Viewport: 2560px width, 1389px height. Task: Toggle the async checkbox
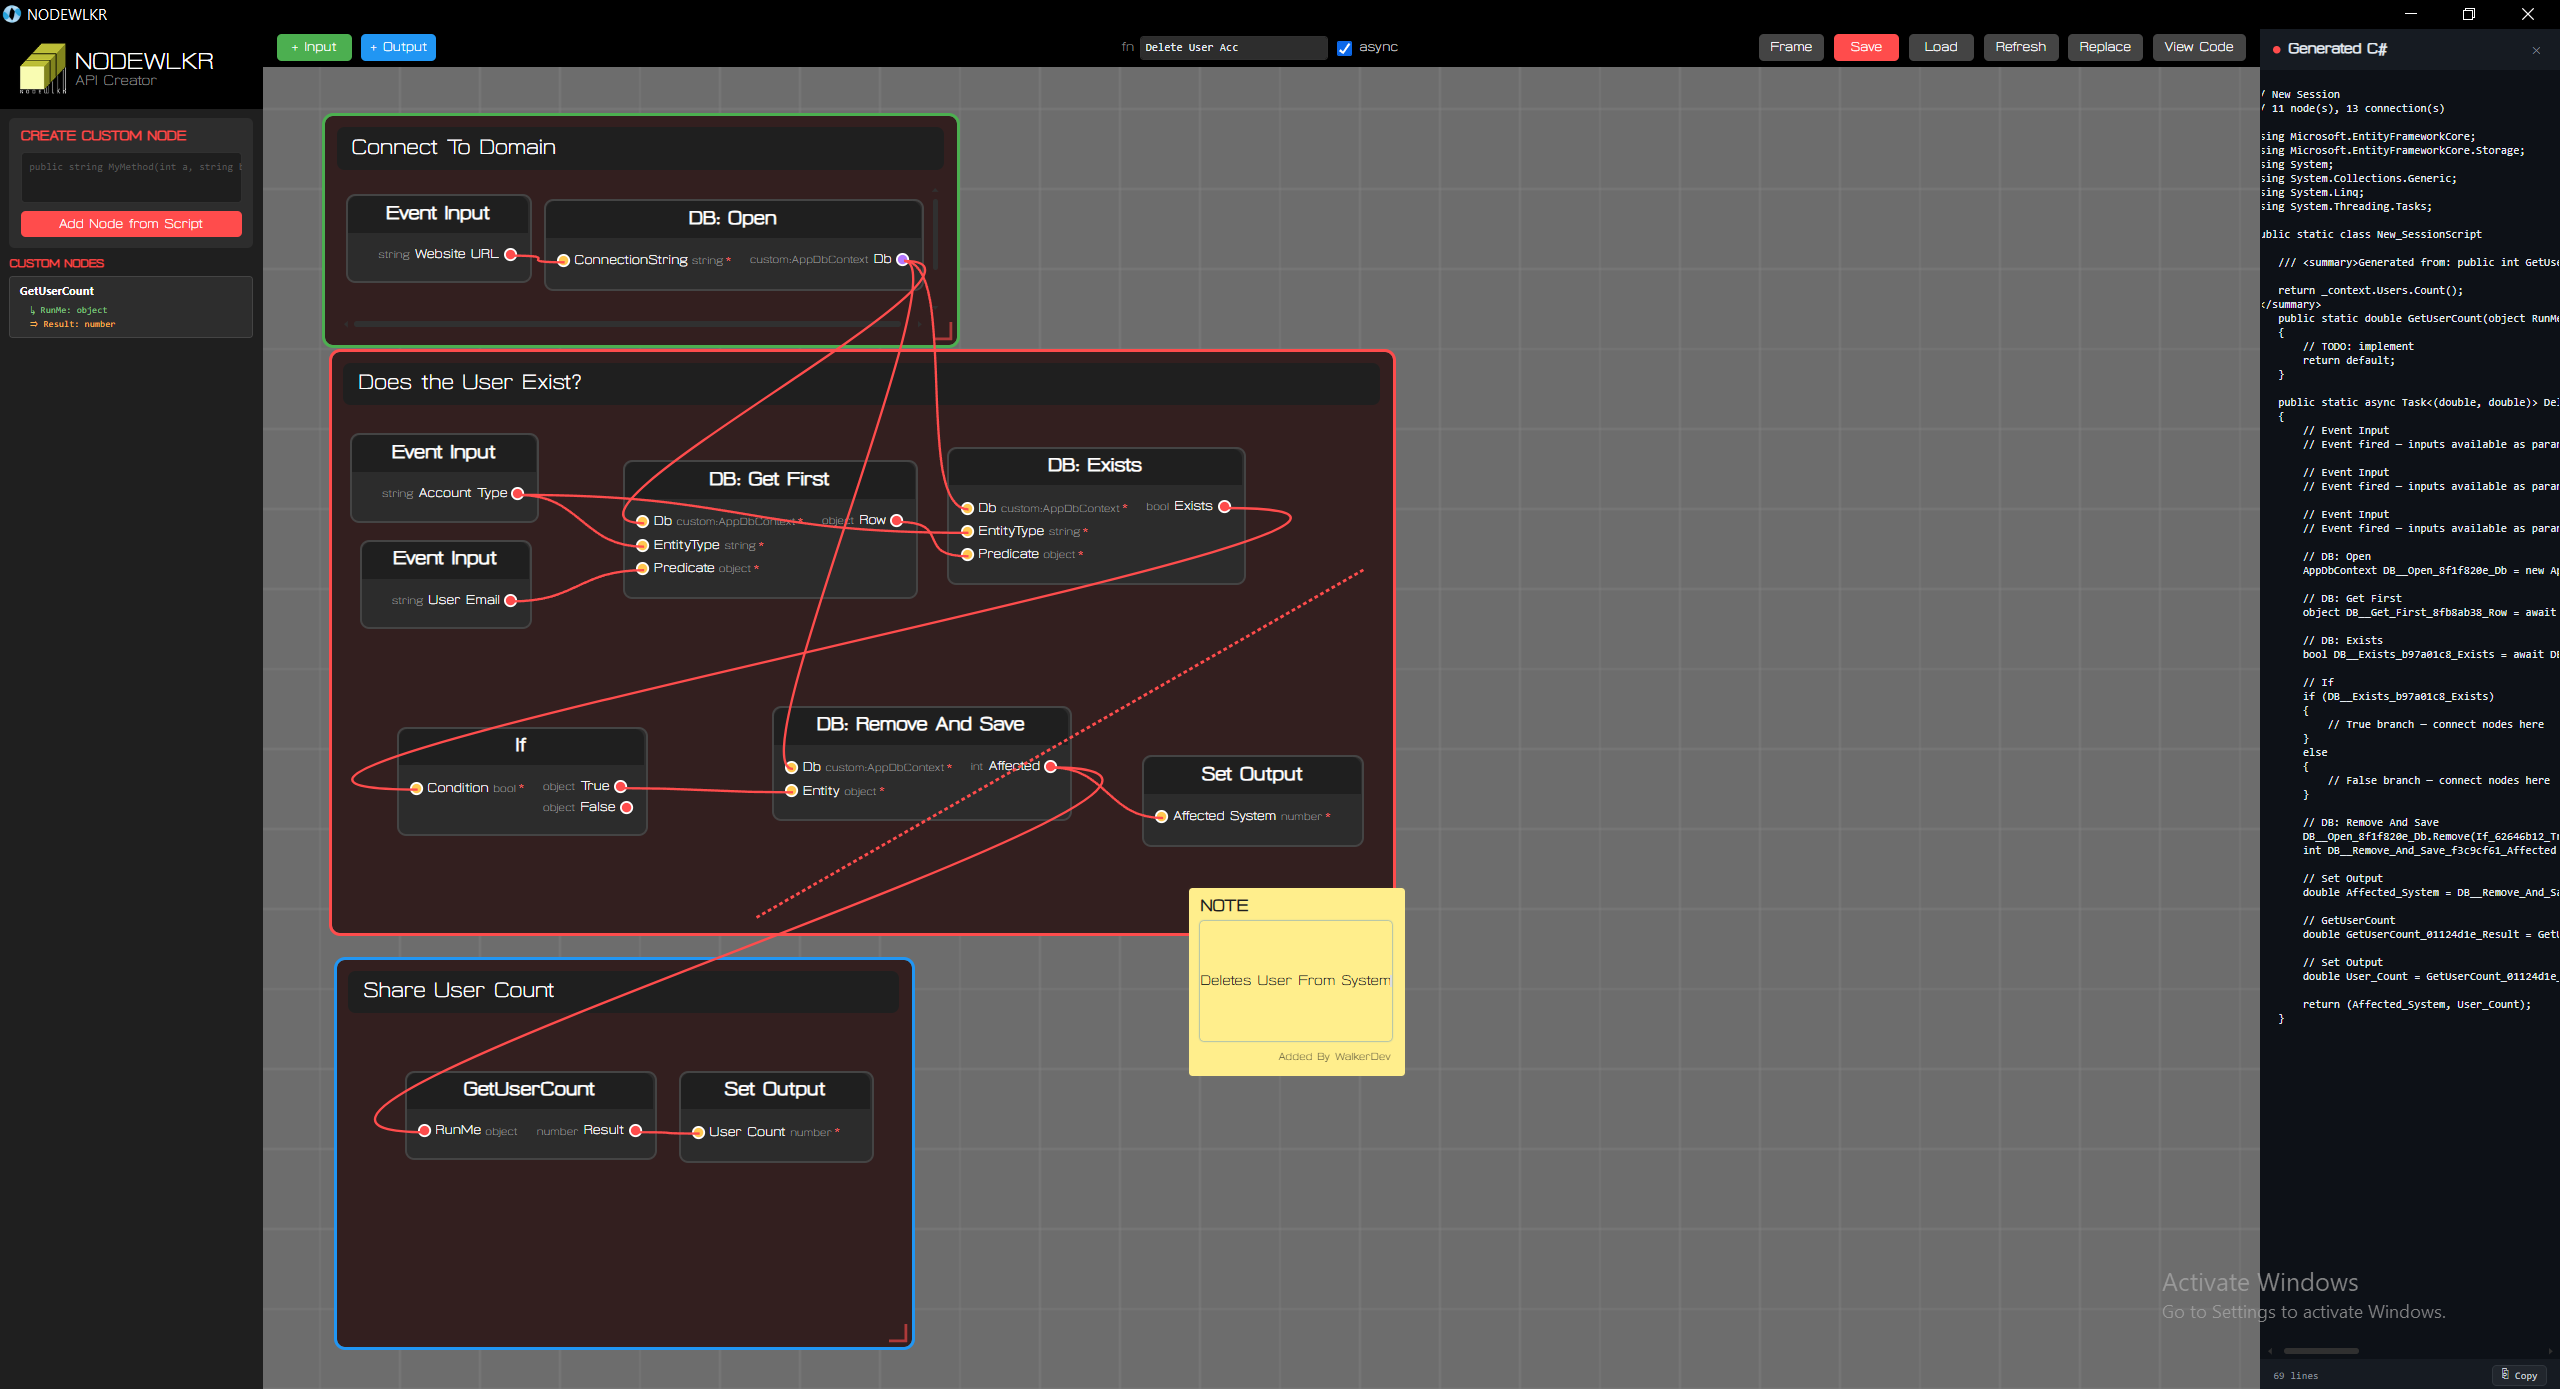[x=1344, y=48]
